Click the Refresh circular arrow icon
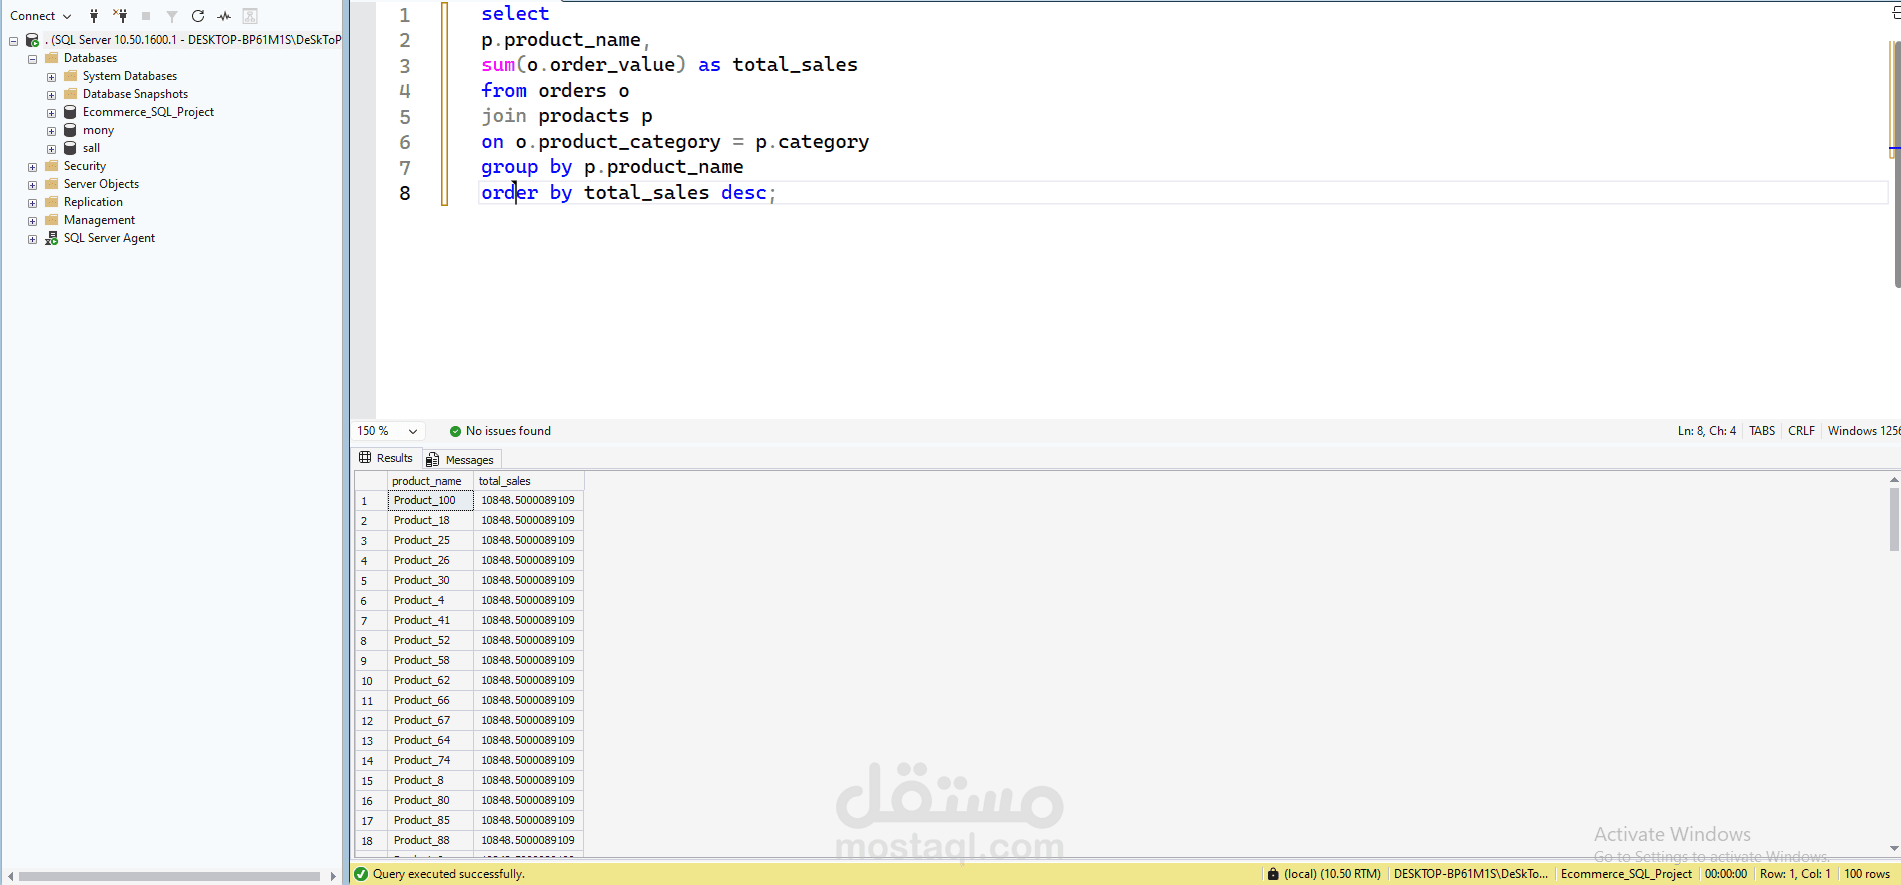 tap(198, 16)
